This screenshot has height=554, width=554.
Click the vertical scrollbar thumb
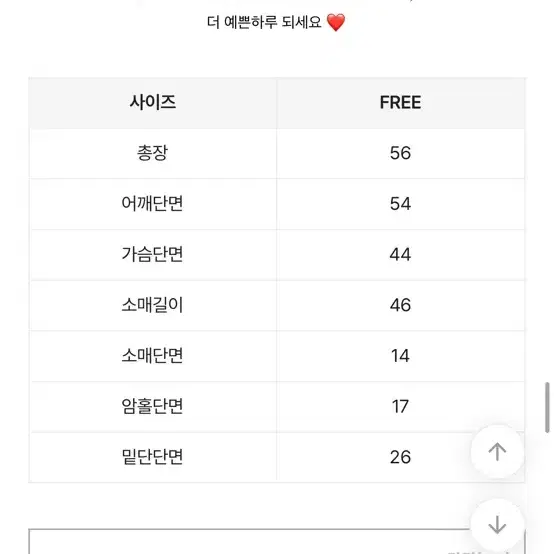point(547,407)
